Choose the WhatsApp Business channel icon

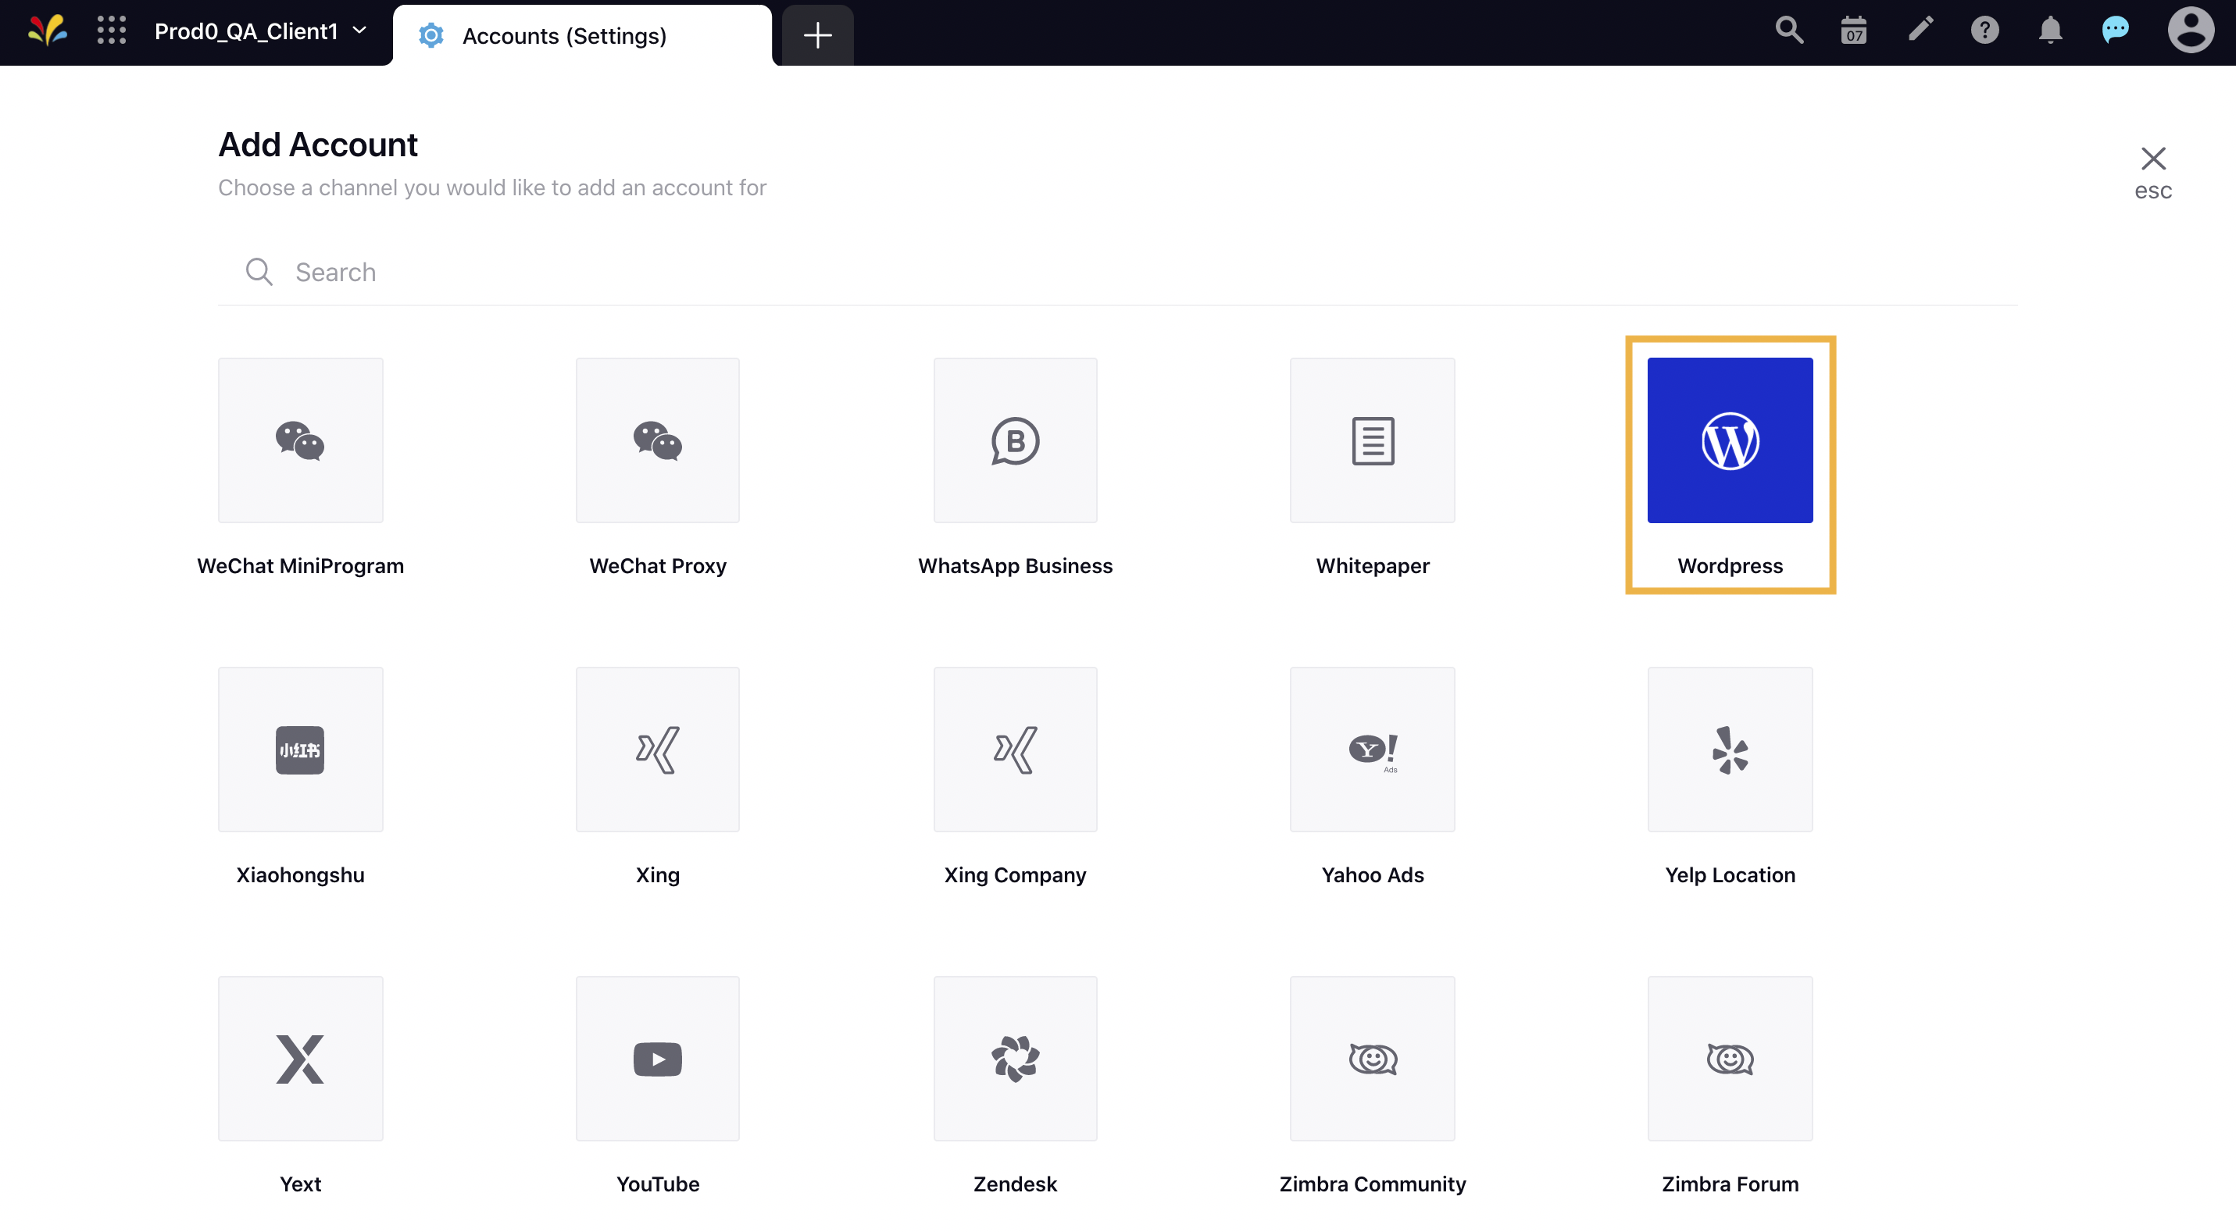pyautogui.click(x=1015, y=440)
